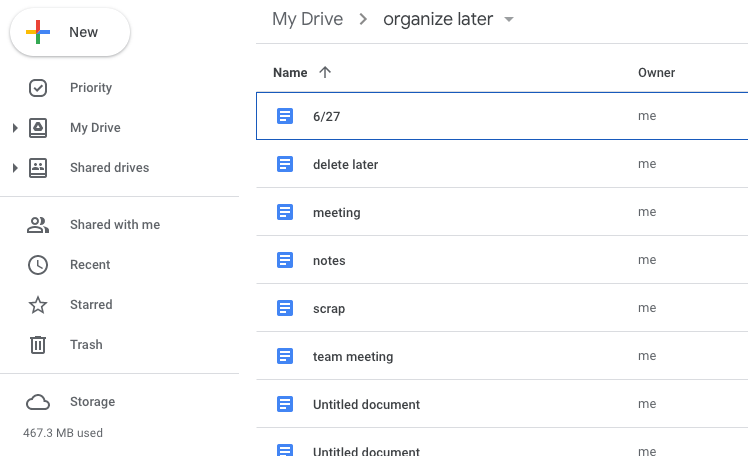This screenshot has width=748, height=456.
Task: Click the Priority checkmark icon
Action: pyautogui.click(x=38, y=88)
